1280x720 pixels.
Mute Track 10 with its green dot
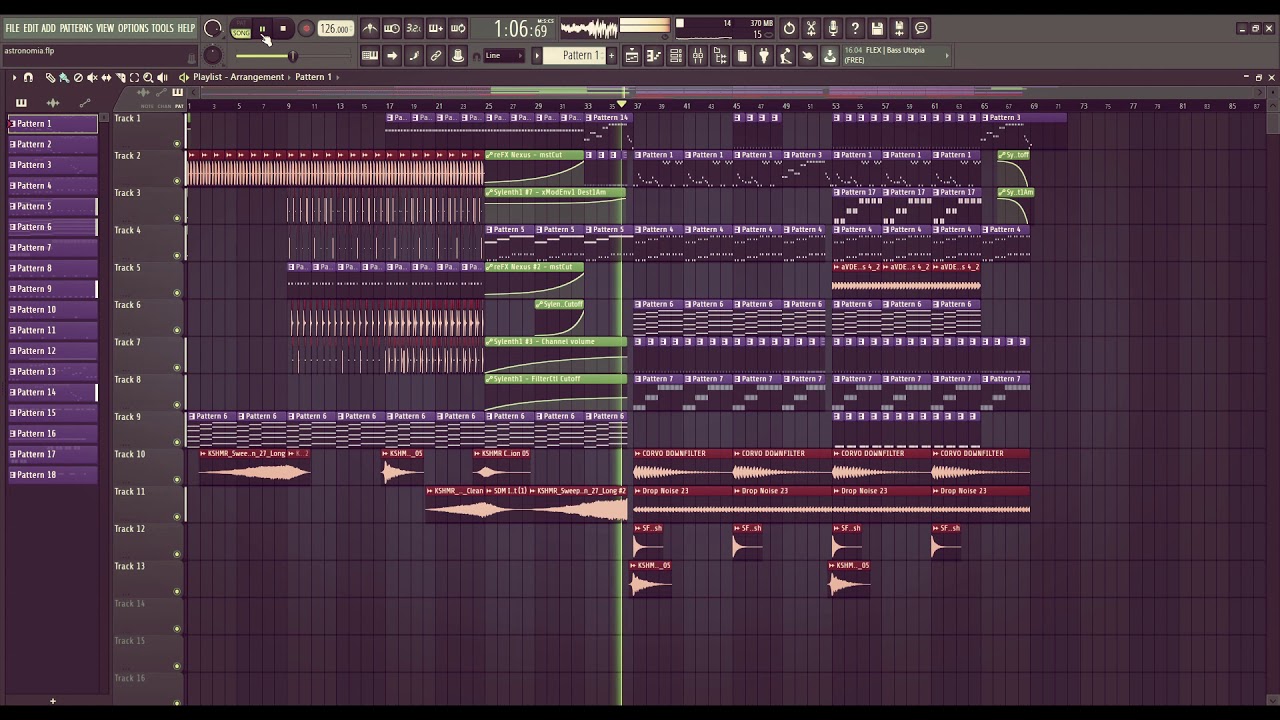coord(178,479)
